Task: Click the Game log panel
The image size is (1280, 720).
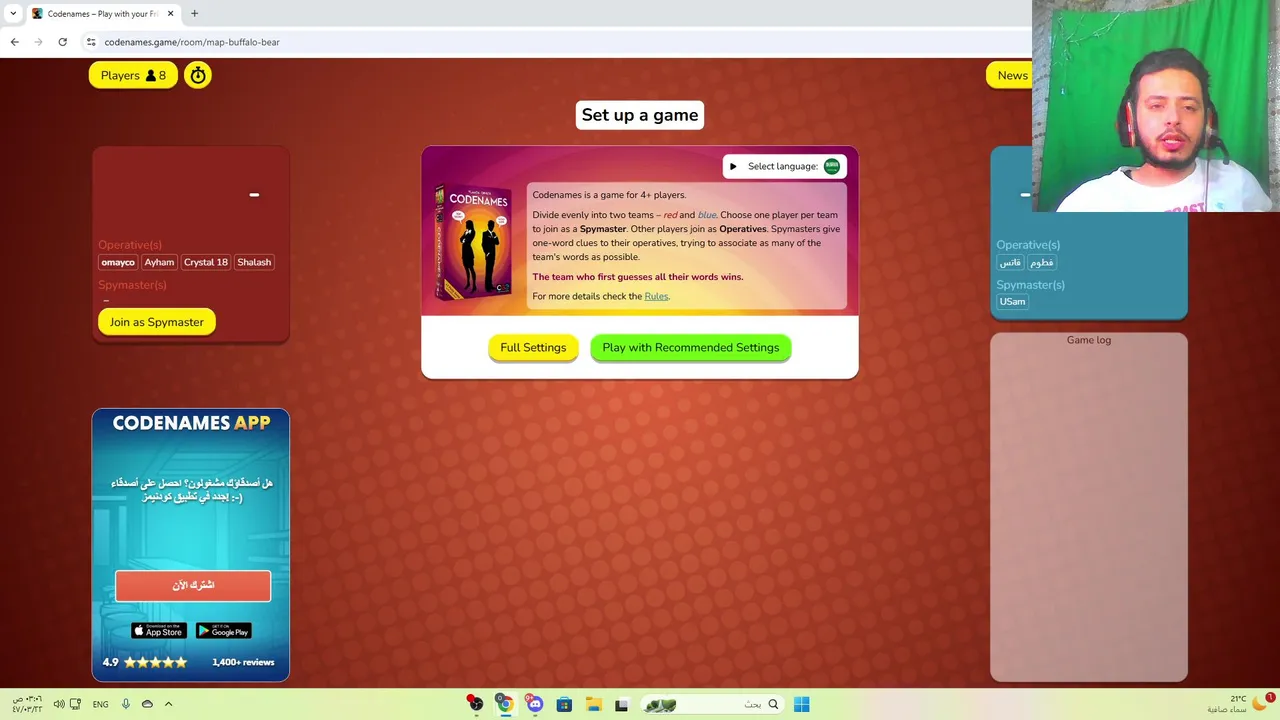Action: pyautogui.click(x=1089, y=507)
